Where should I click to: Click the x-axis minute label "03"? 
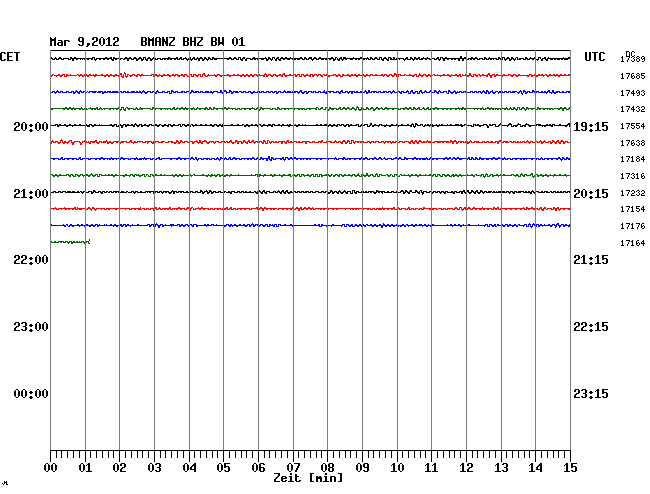154,468
